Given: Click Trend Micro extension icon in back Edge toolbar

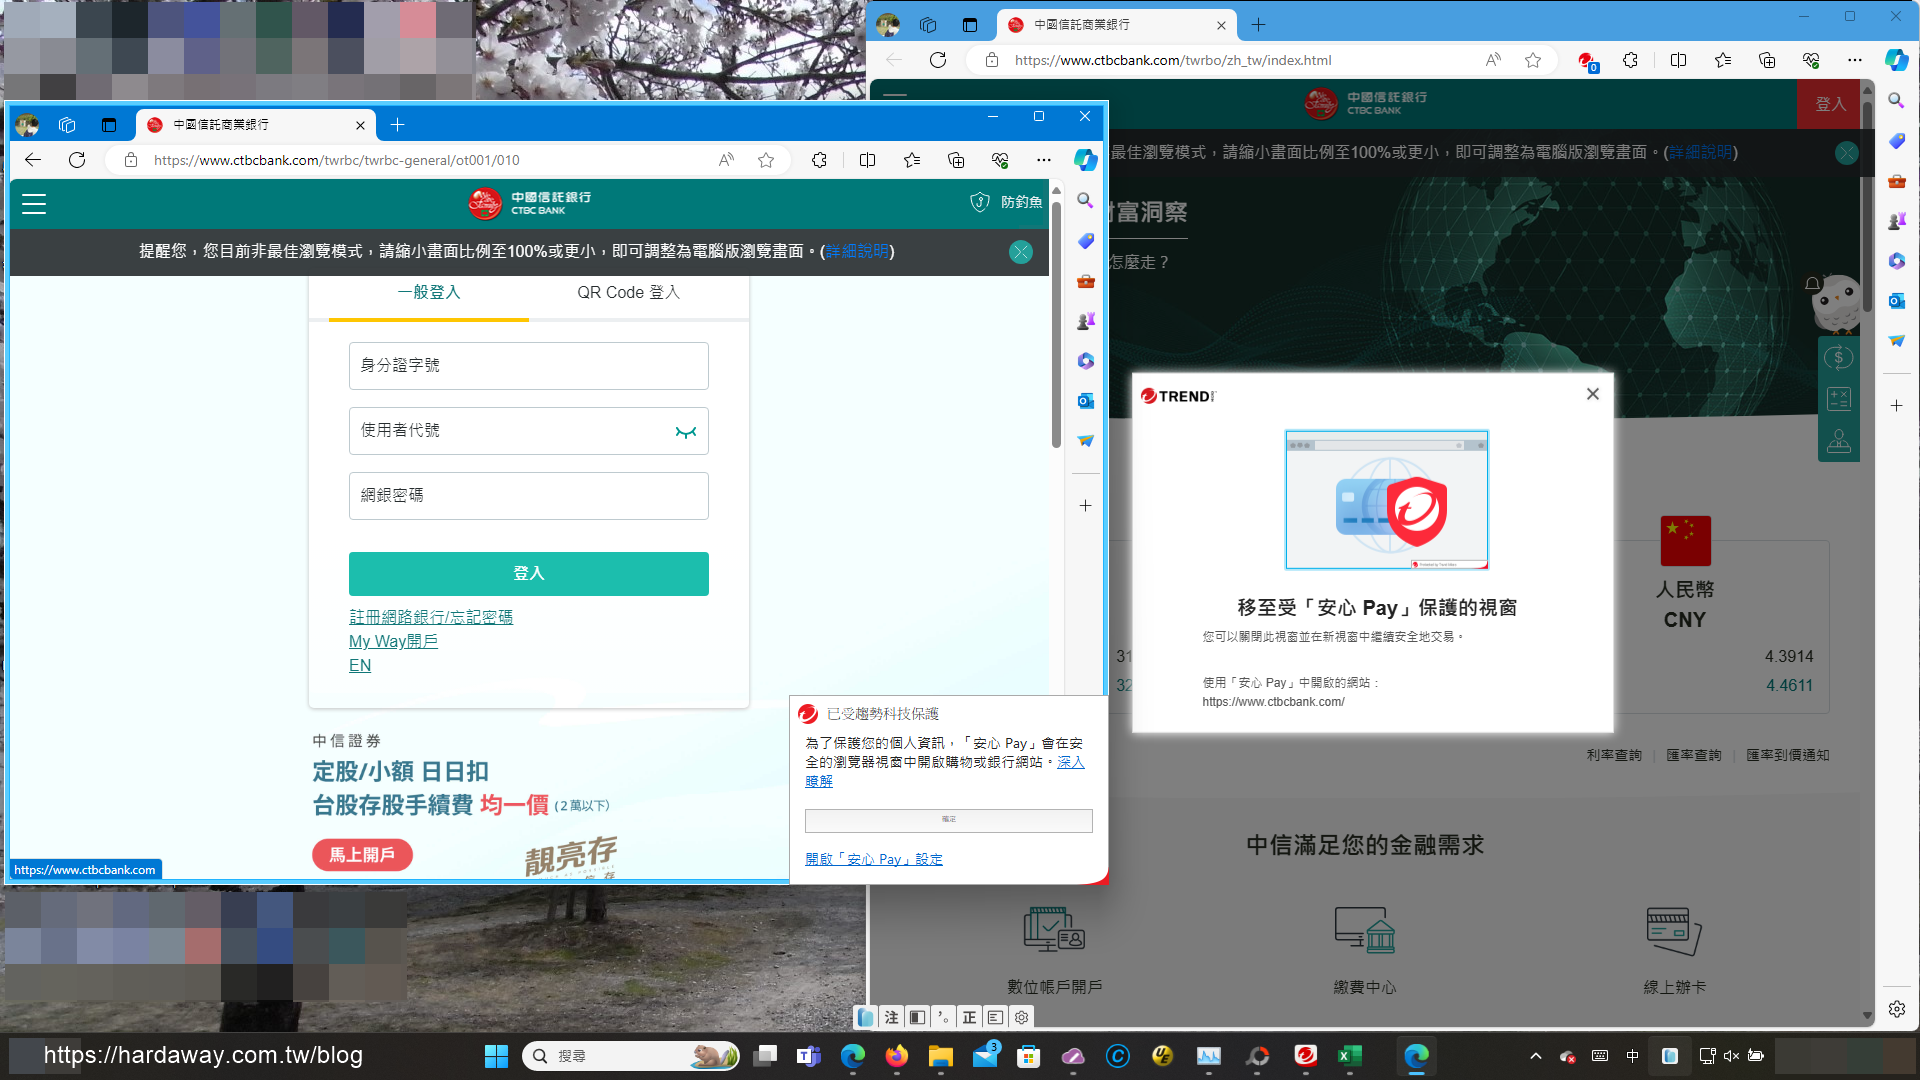Looking at the screenshot, I should (x=1587, y=61).
